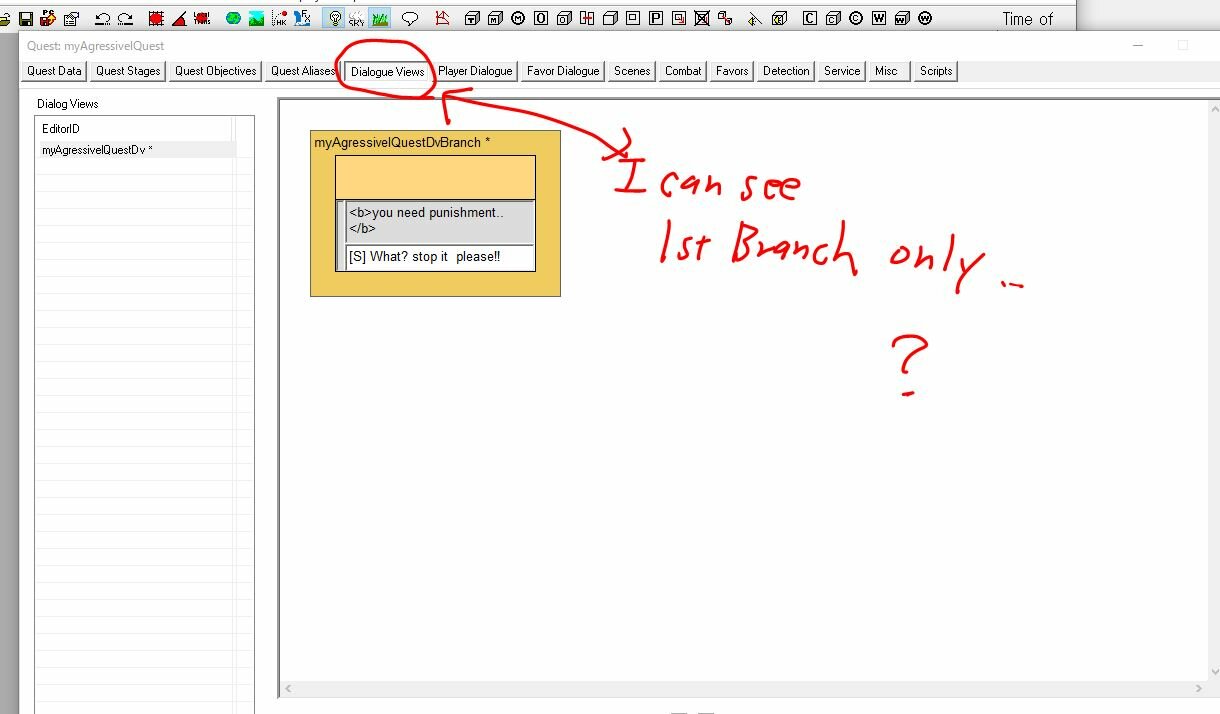Click the FX toolbar icon
This screenshot has height=714, width=1220.
[302, 18]
